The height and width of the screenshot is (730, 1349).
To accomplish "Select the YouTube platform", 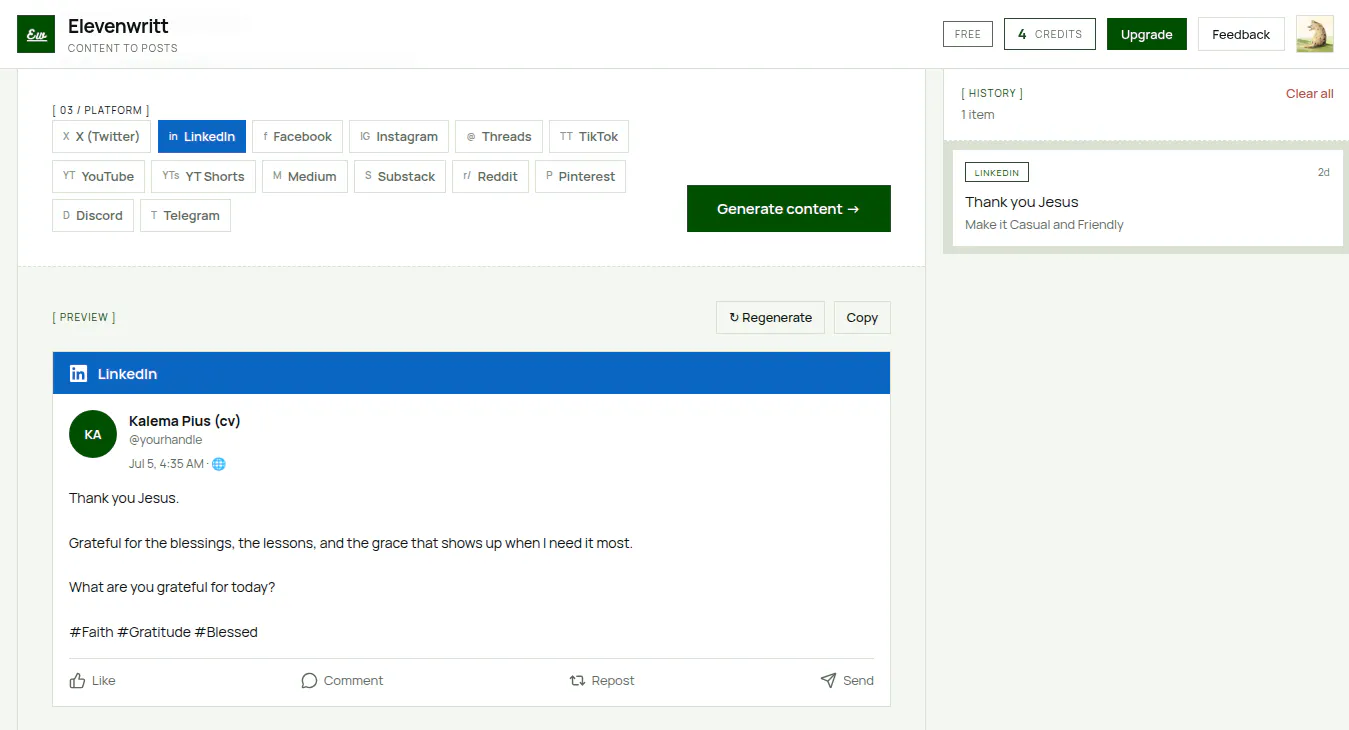I will coord(99,177).
